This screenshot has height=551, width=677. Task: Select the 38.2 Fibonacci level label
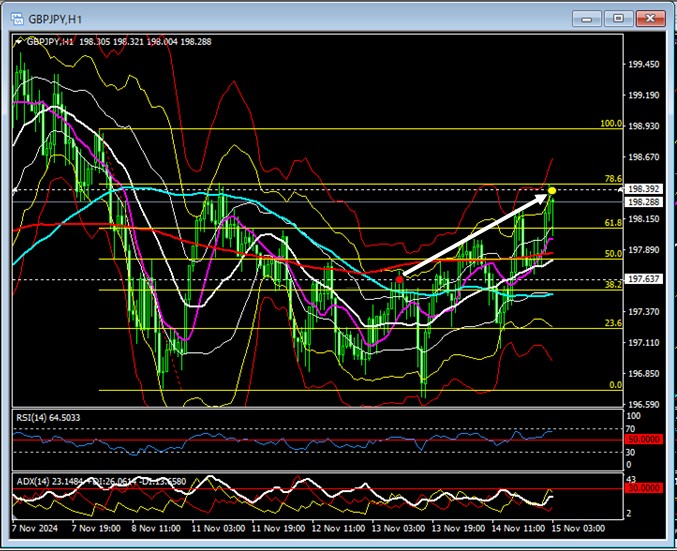coord(613,285)
